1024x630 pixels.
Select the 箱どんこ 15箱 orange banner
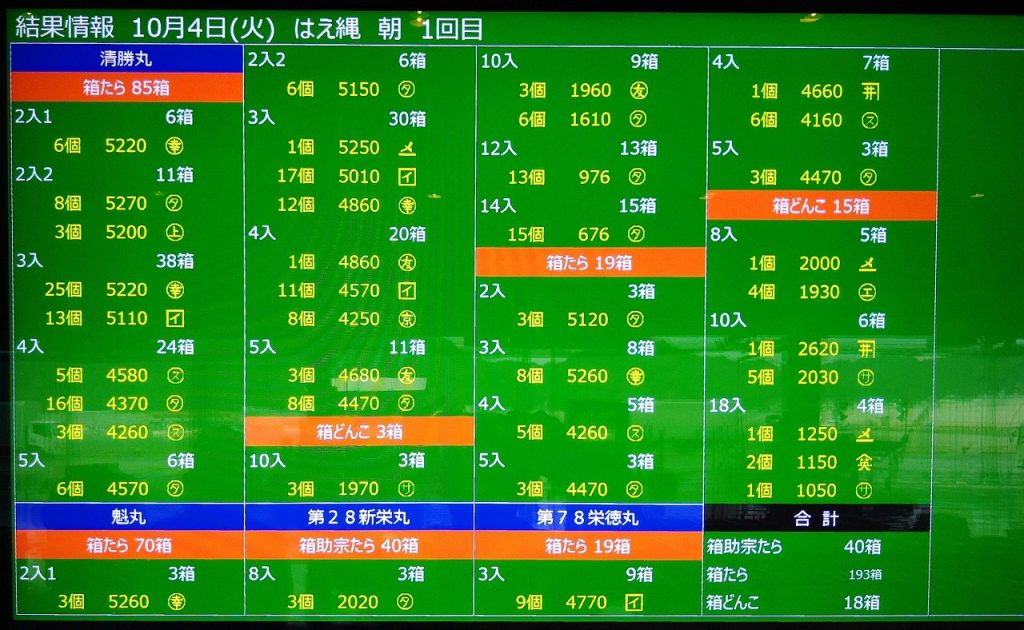click(x=821, y=206)
